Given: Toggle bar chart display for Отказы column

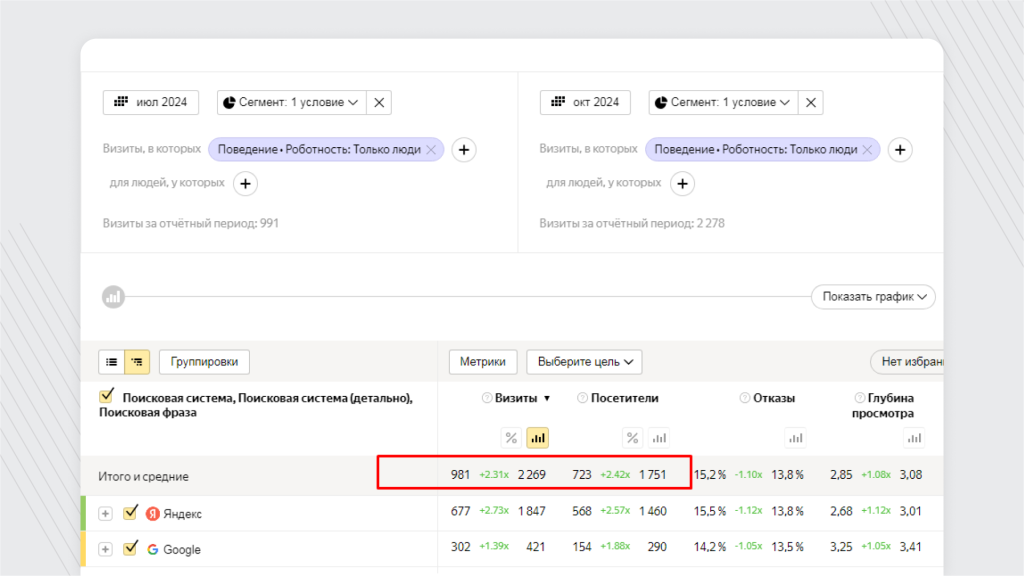Looking at the screenshot, I should pos(795,438).
